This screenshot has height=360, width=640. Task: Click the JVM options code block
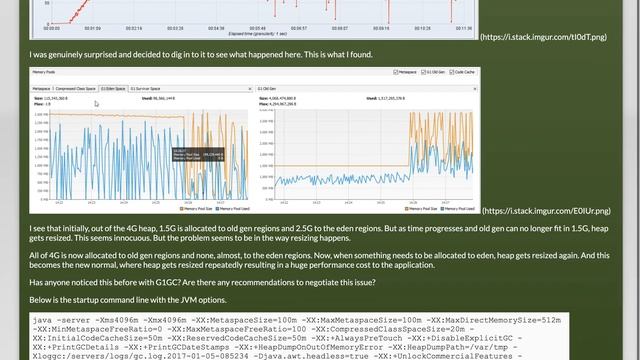click(x=299, y=336)
